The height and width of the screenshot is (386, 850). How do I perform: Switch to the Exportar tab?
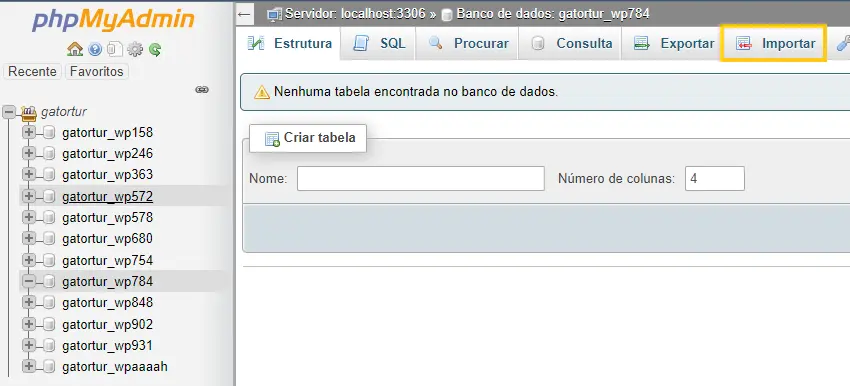click(x=673, y=43)
